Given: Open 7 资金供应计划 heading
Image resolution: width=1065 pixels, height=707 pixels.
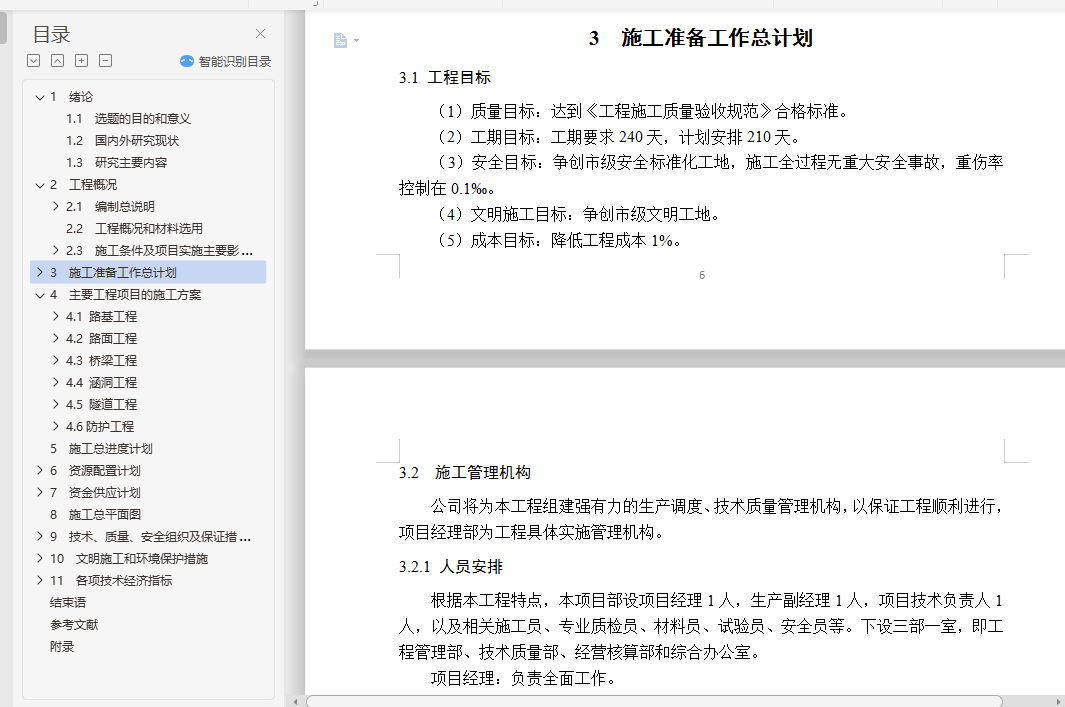Looking at the screenshot, I should [95, 492].
